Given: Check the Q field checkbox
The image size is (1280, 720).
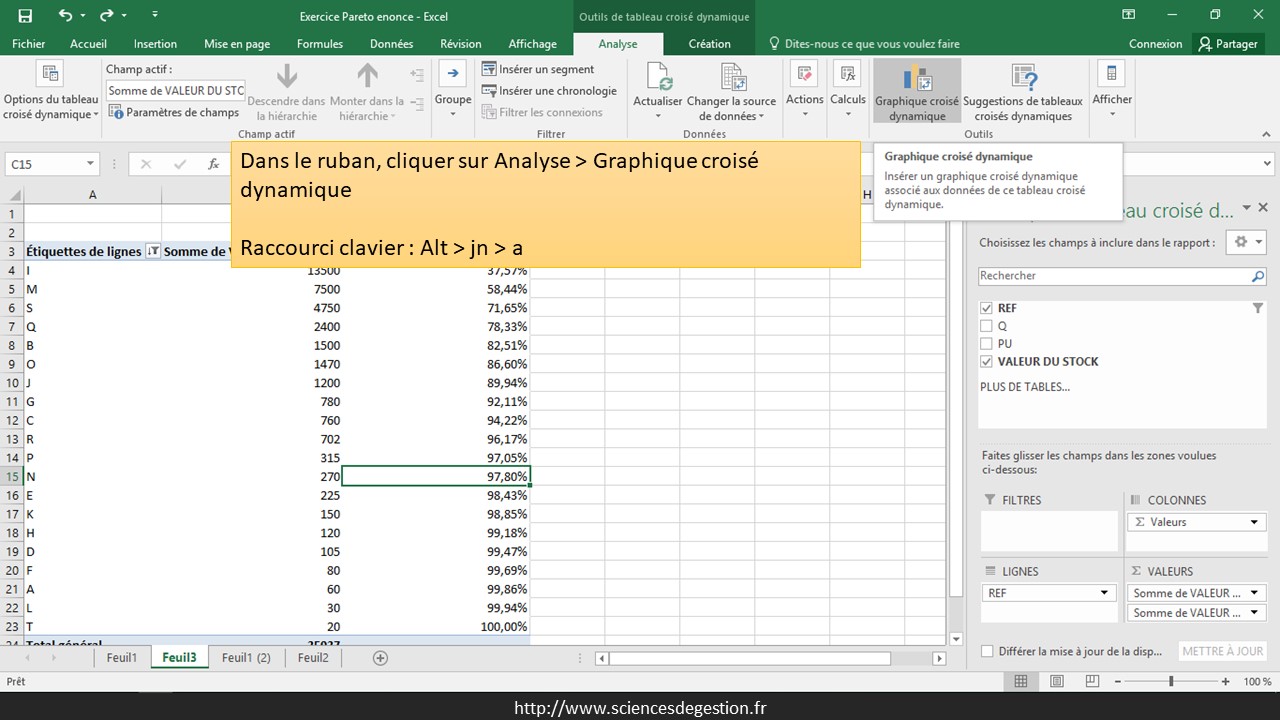Looking at the screenshot, I should coord(987,326).
